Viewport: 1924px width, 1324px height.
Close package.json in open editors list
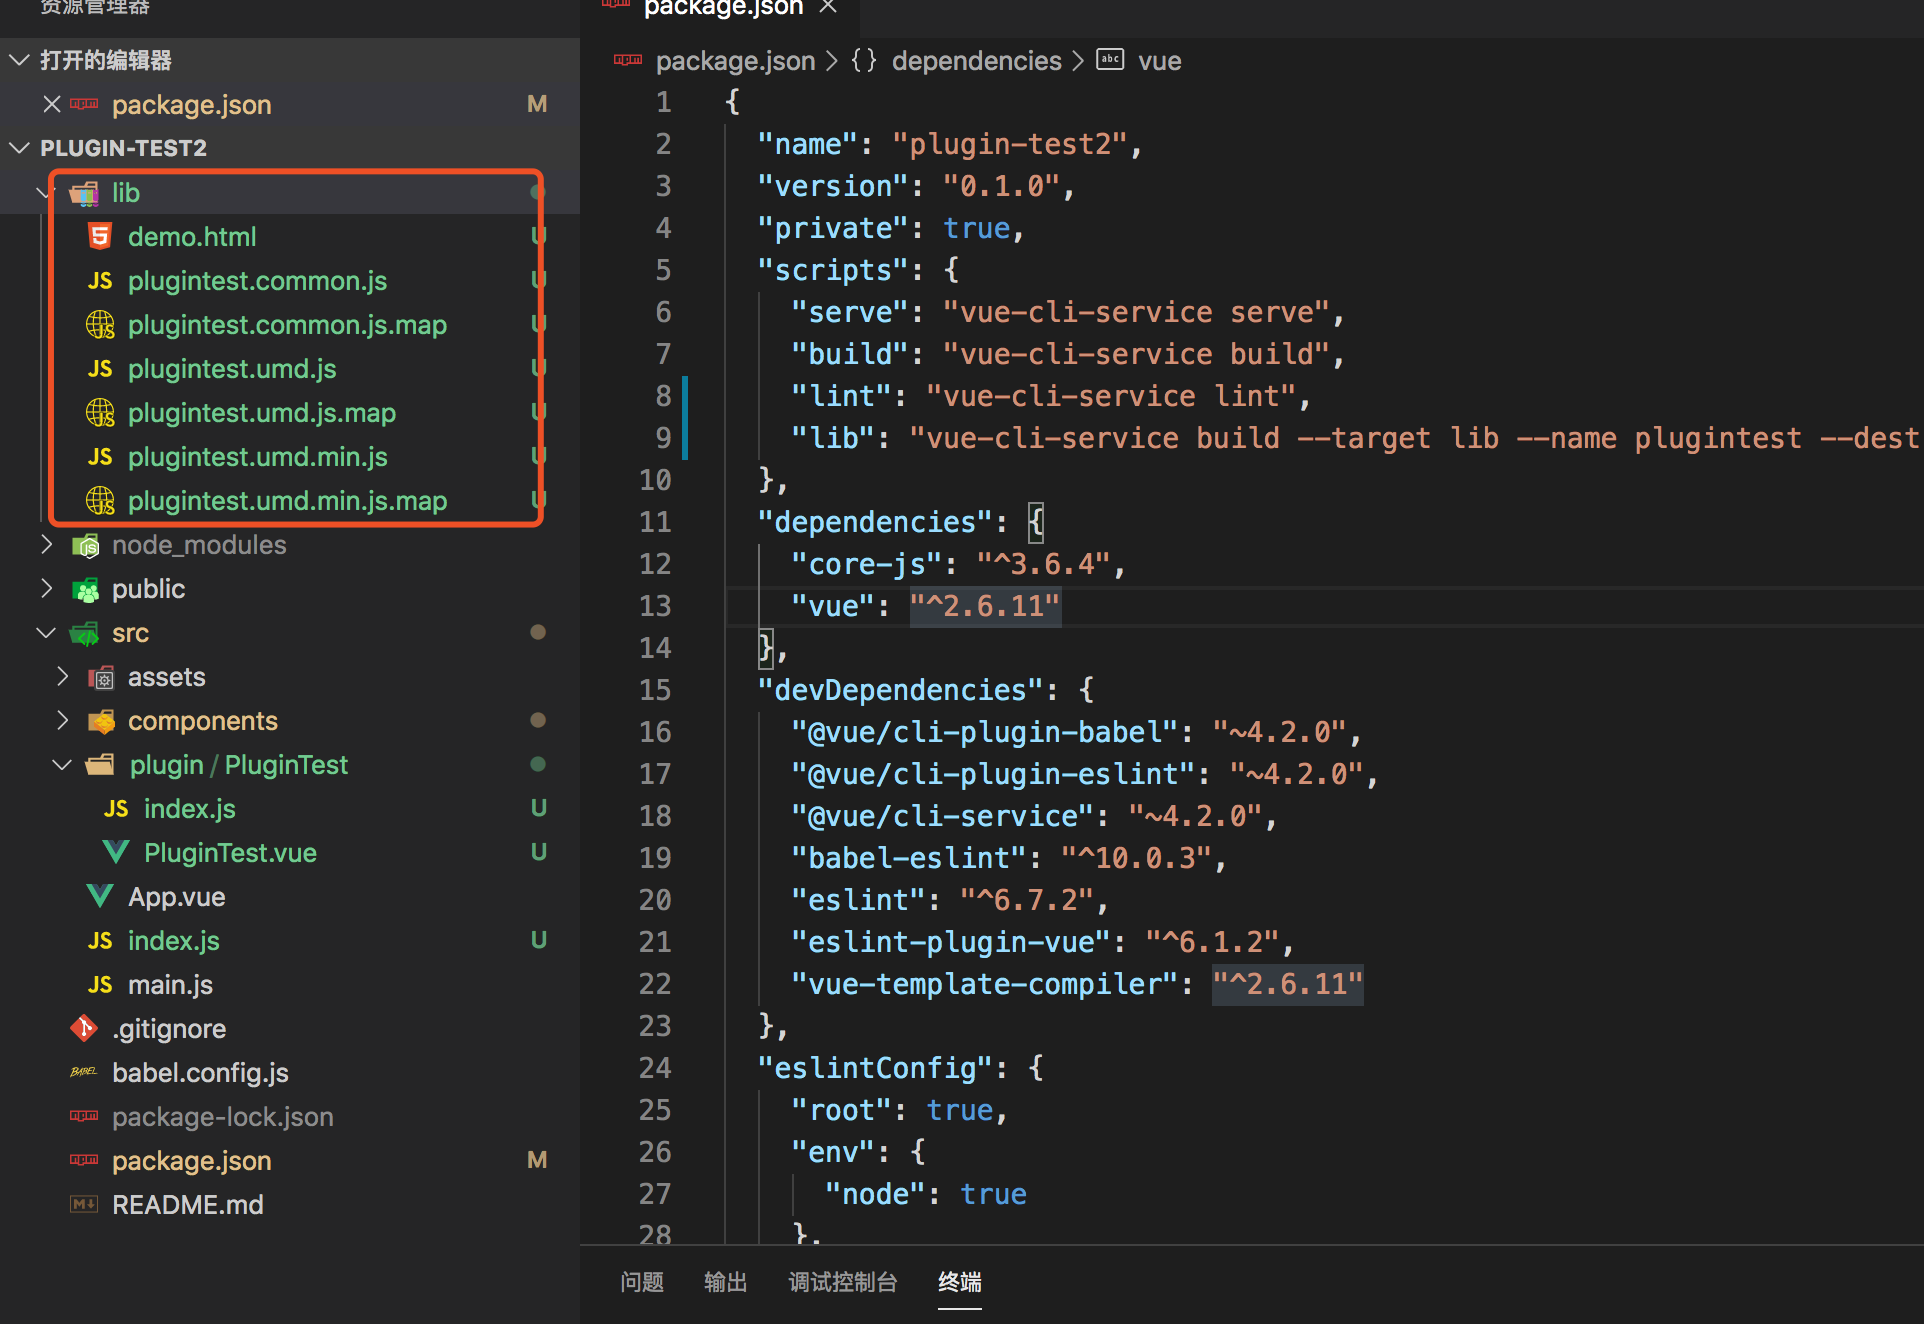coord(52,104)
